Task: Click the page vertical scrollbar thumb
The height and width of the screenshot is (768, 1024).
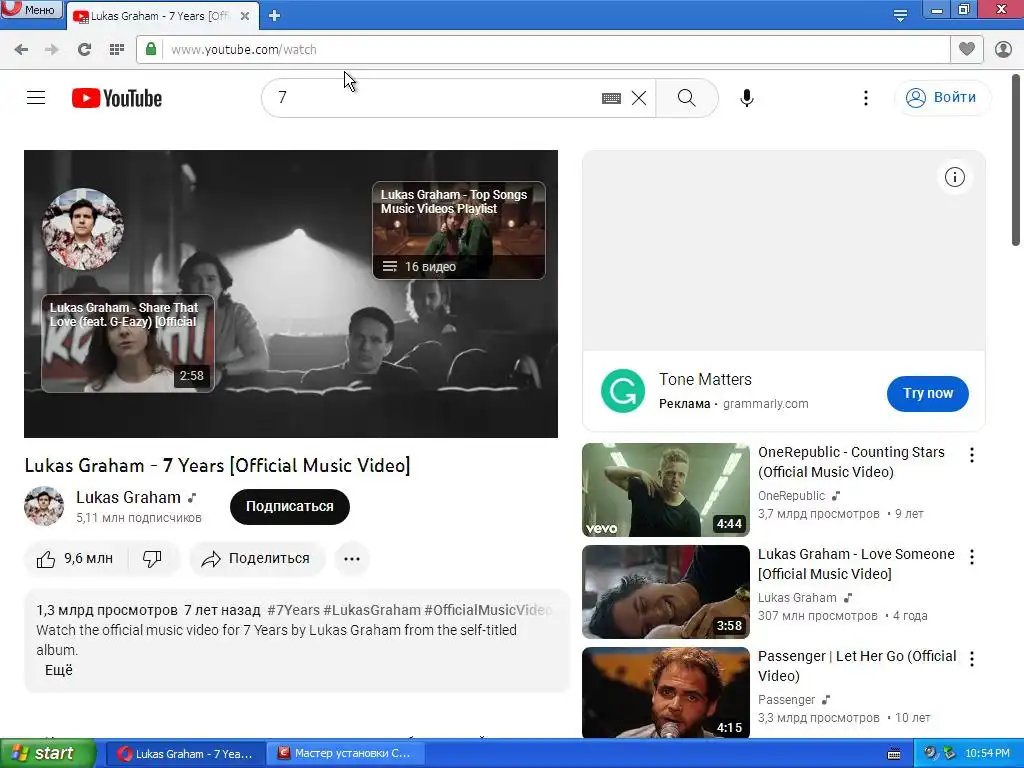Action: tap(1016, 160)
